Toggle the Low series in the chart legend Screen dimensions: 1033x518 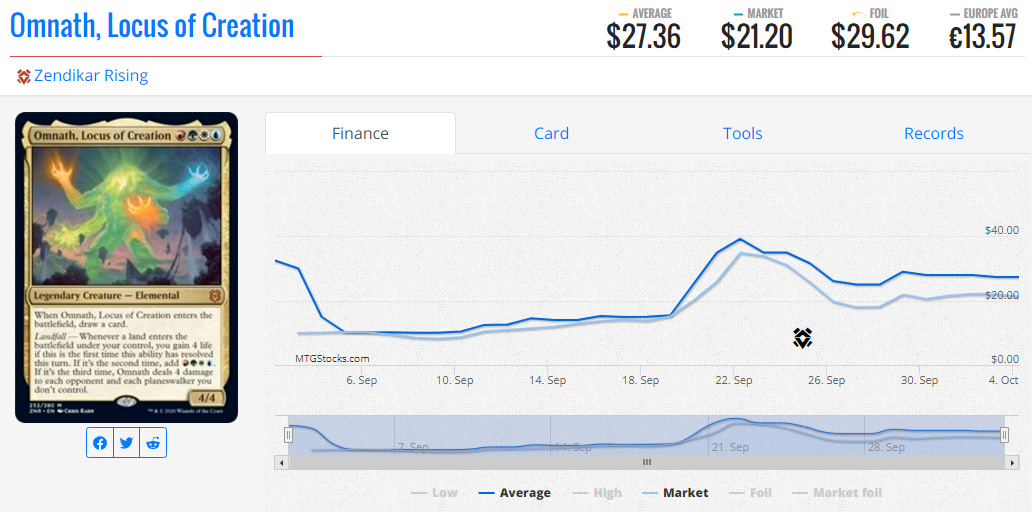pyautogui.click(x=434, y=492)
